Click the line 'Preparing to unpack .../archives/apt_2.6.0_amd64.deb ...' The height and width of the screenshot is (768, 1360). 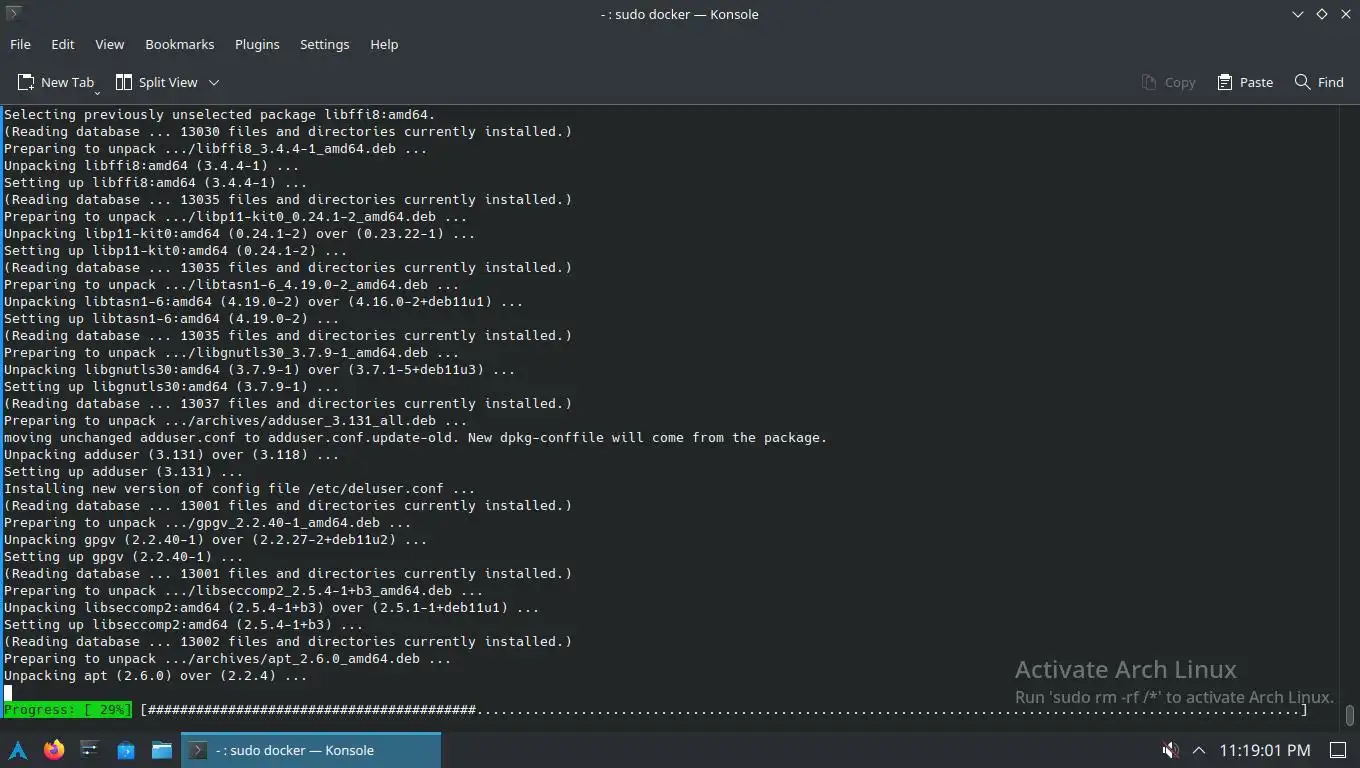228,658
